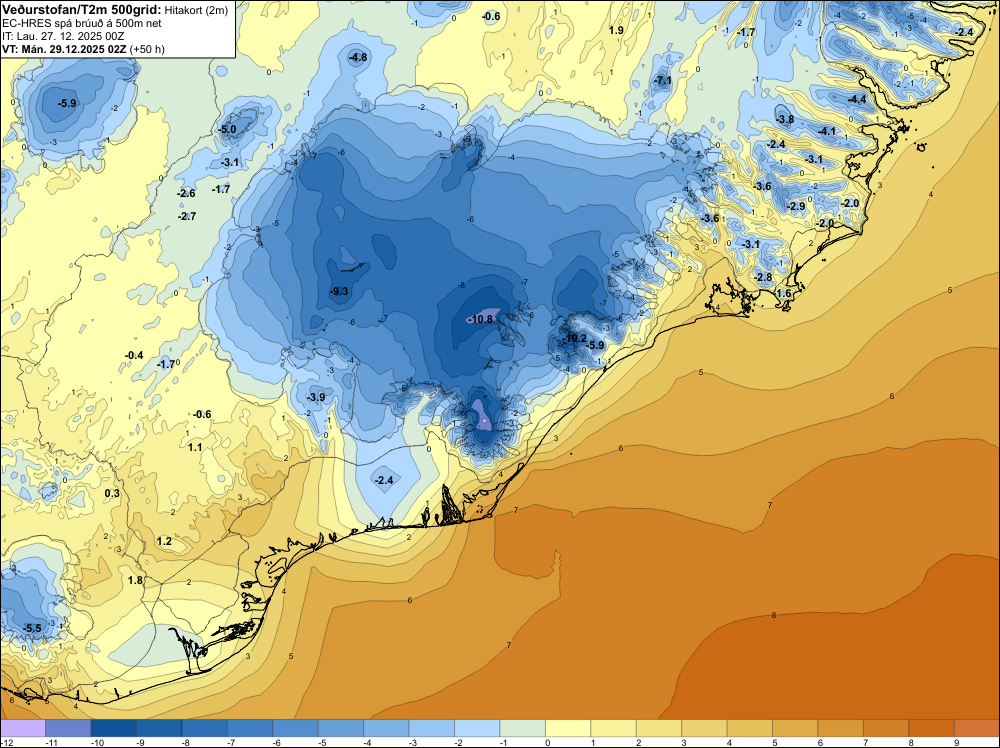Select the -4.4 temperature value
This screenshot has height=748, width=1000.
pyautogui.click(x=857, y=99)
